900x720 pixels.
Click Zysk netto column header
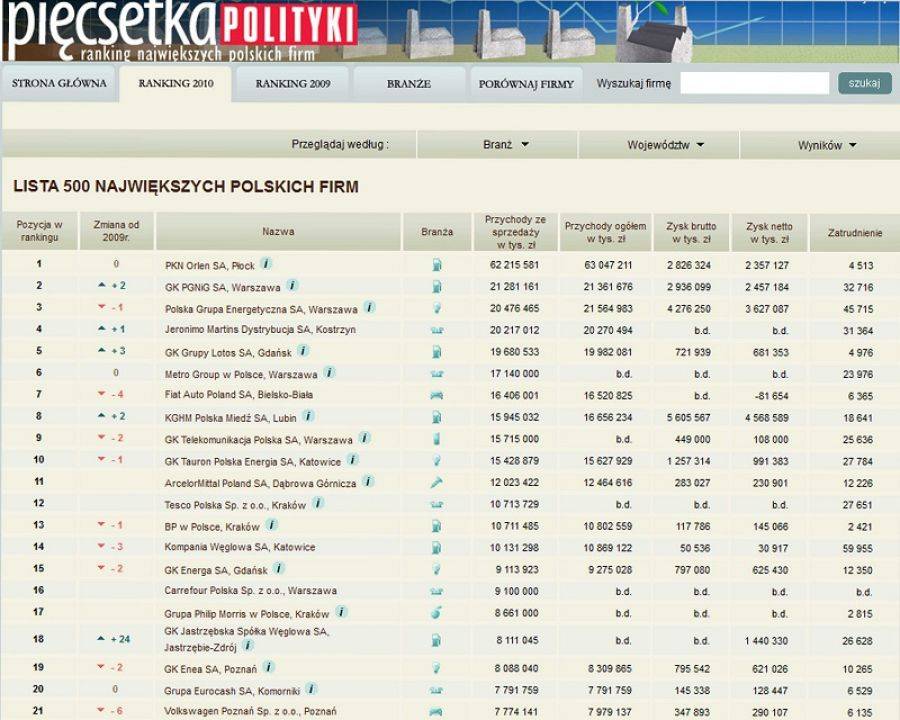pyautogui.click(x=769, y=232)
